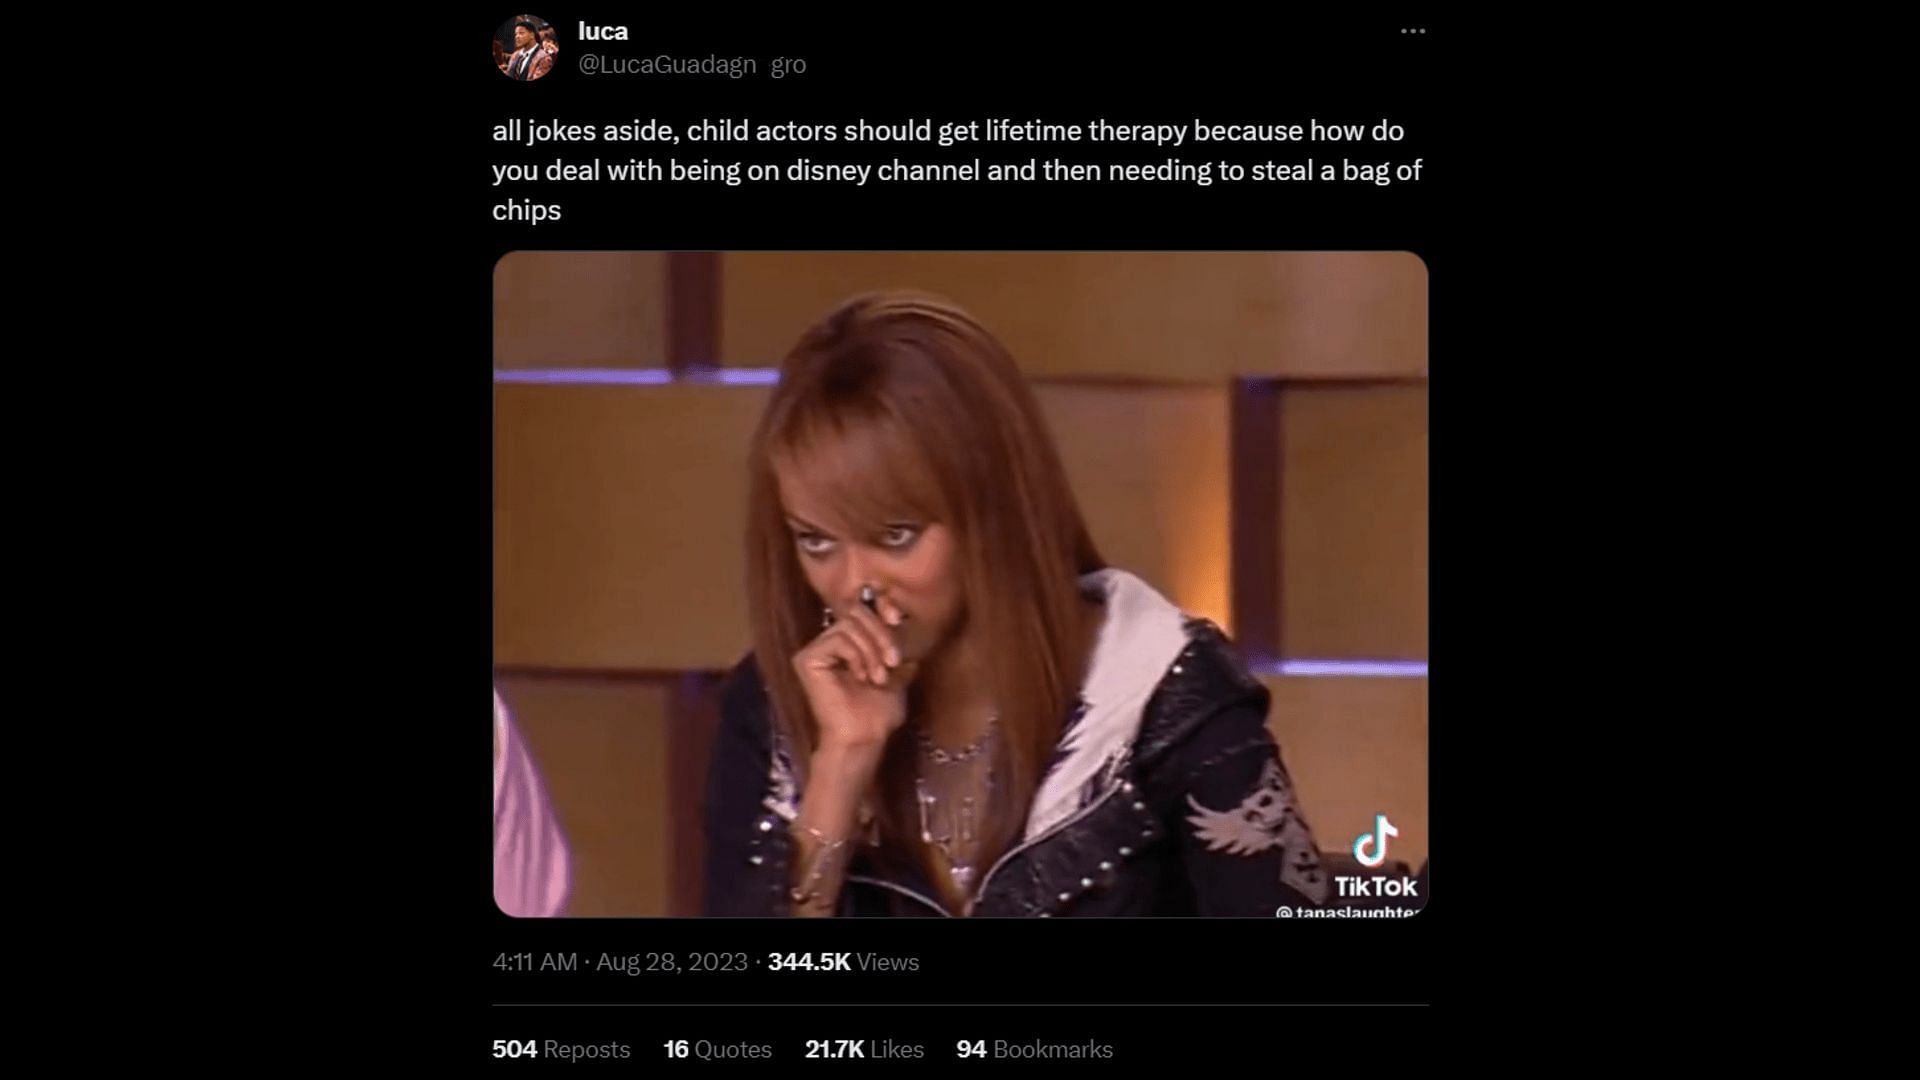Open the @LucaGuadagn handle link
1920x1080 pixels.
(x=667, y=64)
